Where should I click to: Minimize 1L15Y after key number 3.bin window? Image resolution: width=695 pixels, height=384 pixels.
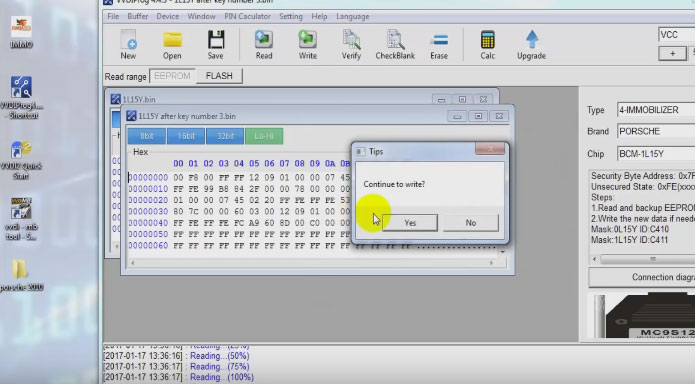457,116
